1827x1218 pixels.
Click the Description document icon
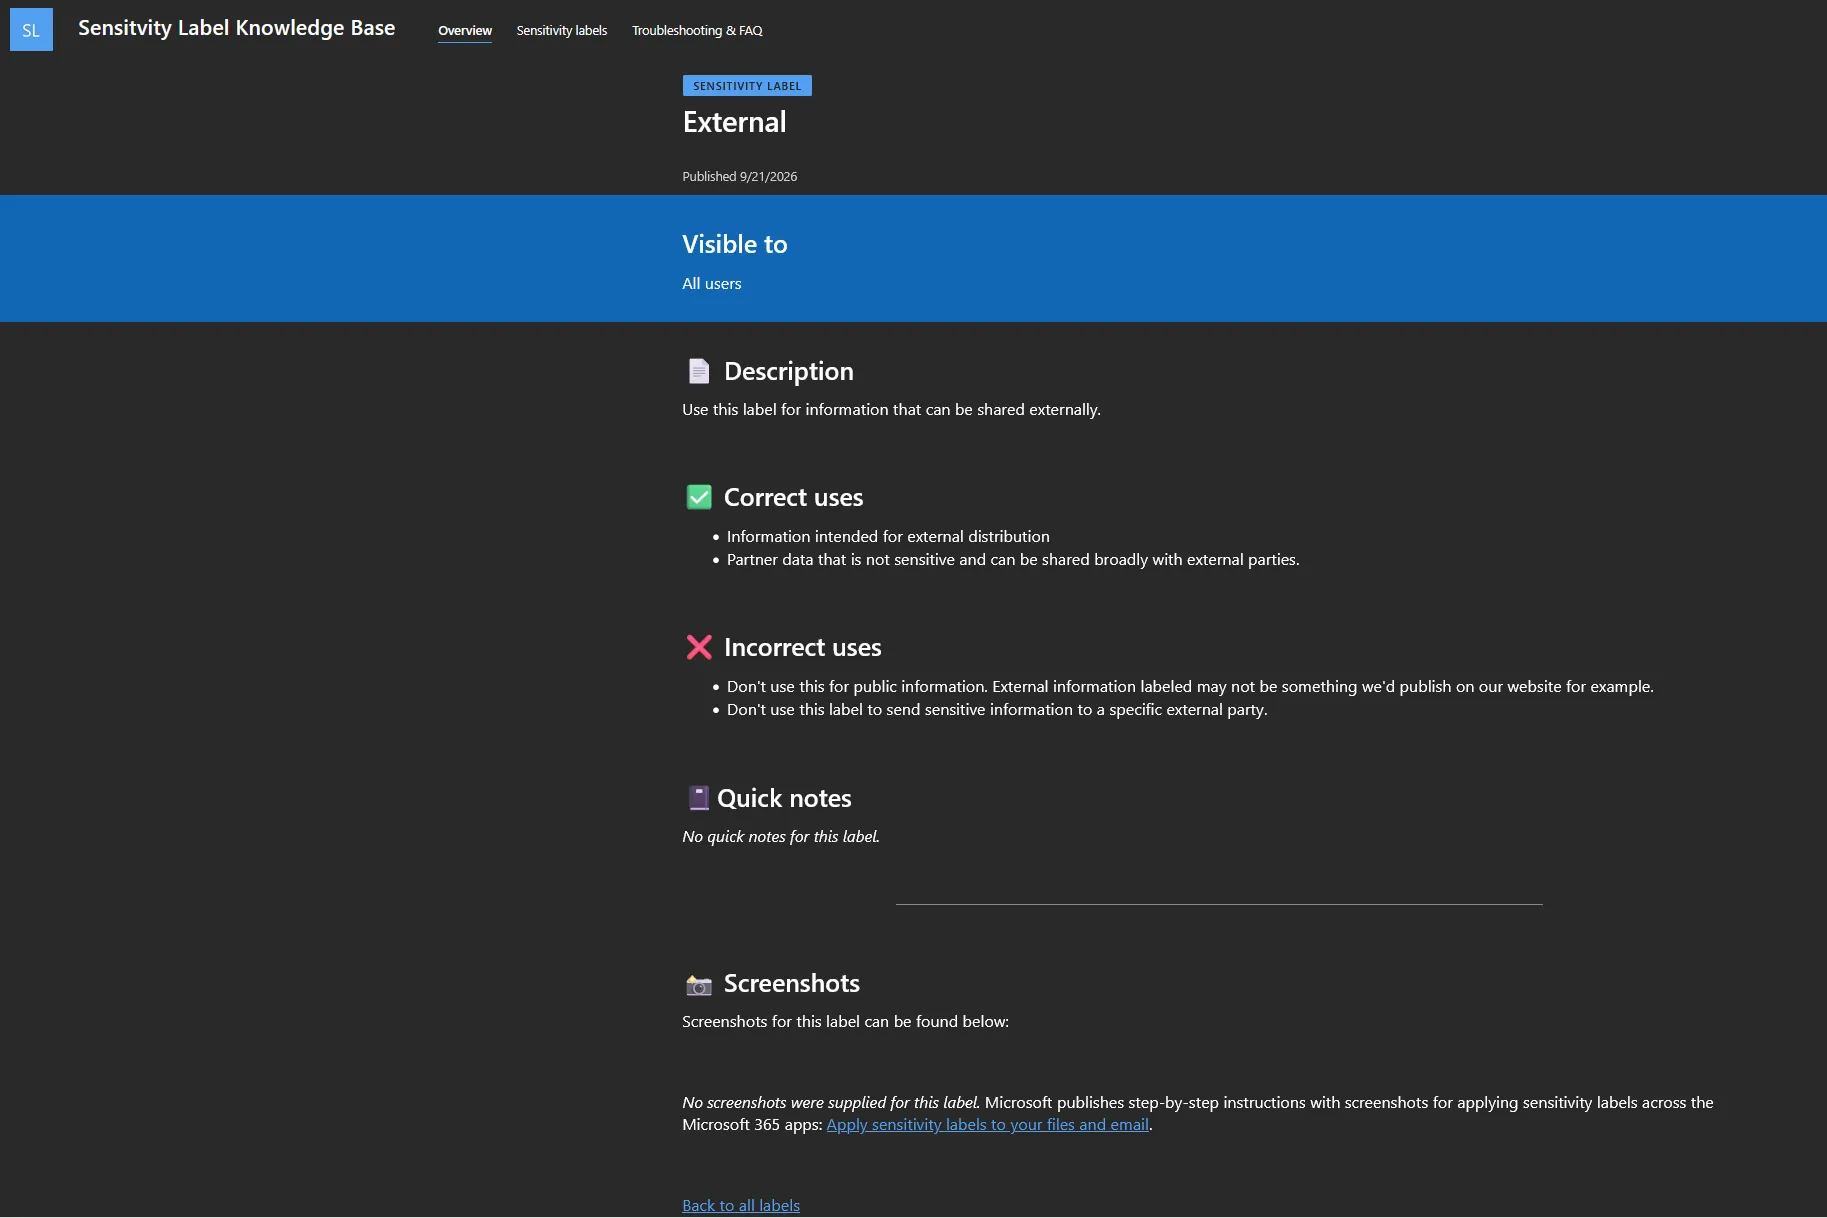coord(699,371)
